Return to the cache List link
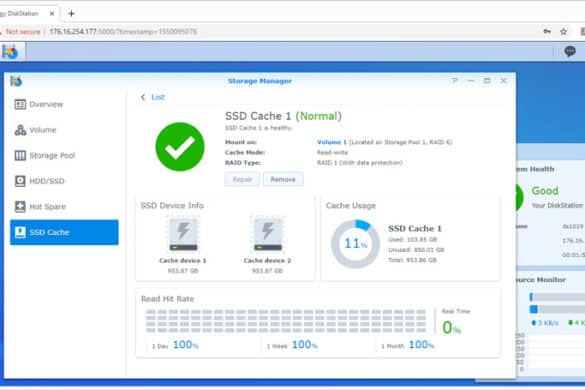Image resolution: width=585 pixels, height=390 pixels. click(x=158, y=97)
